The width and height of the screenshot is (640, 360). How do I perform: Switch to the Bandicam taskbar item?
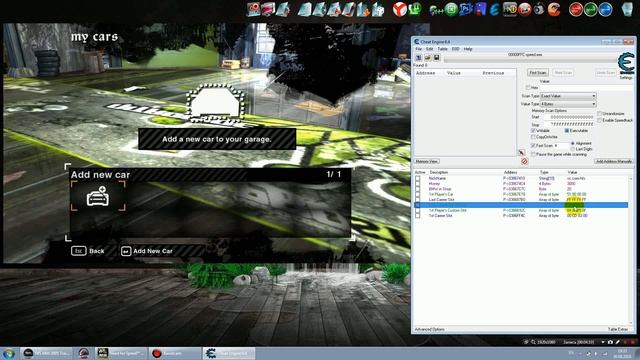pyautogui.click(x=175, y=353)
